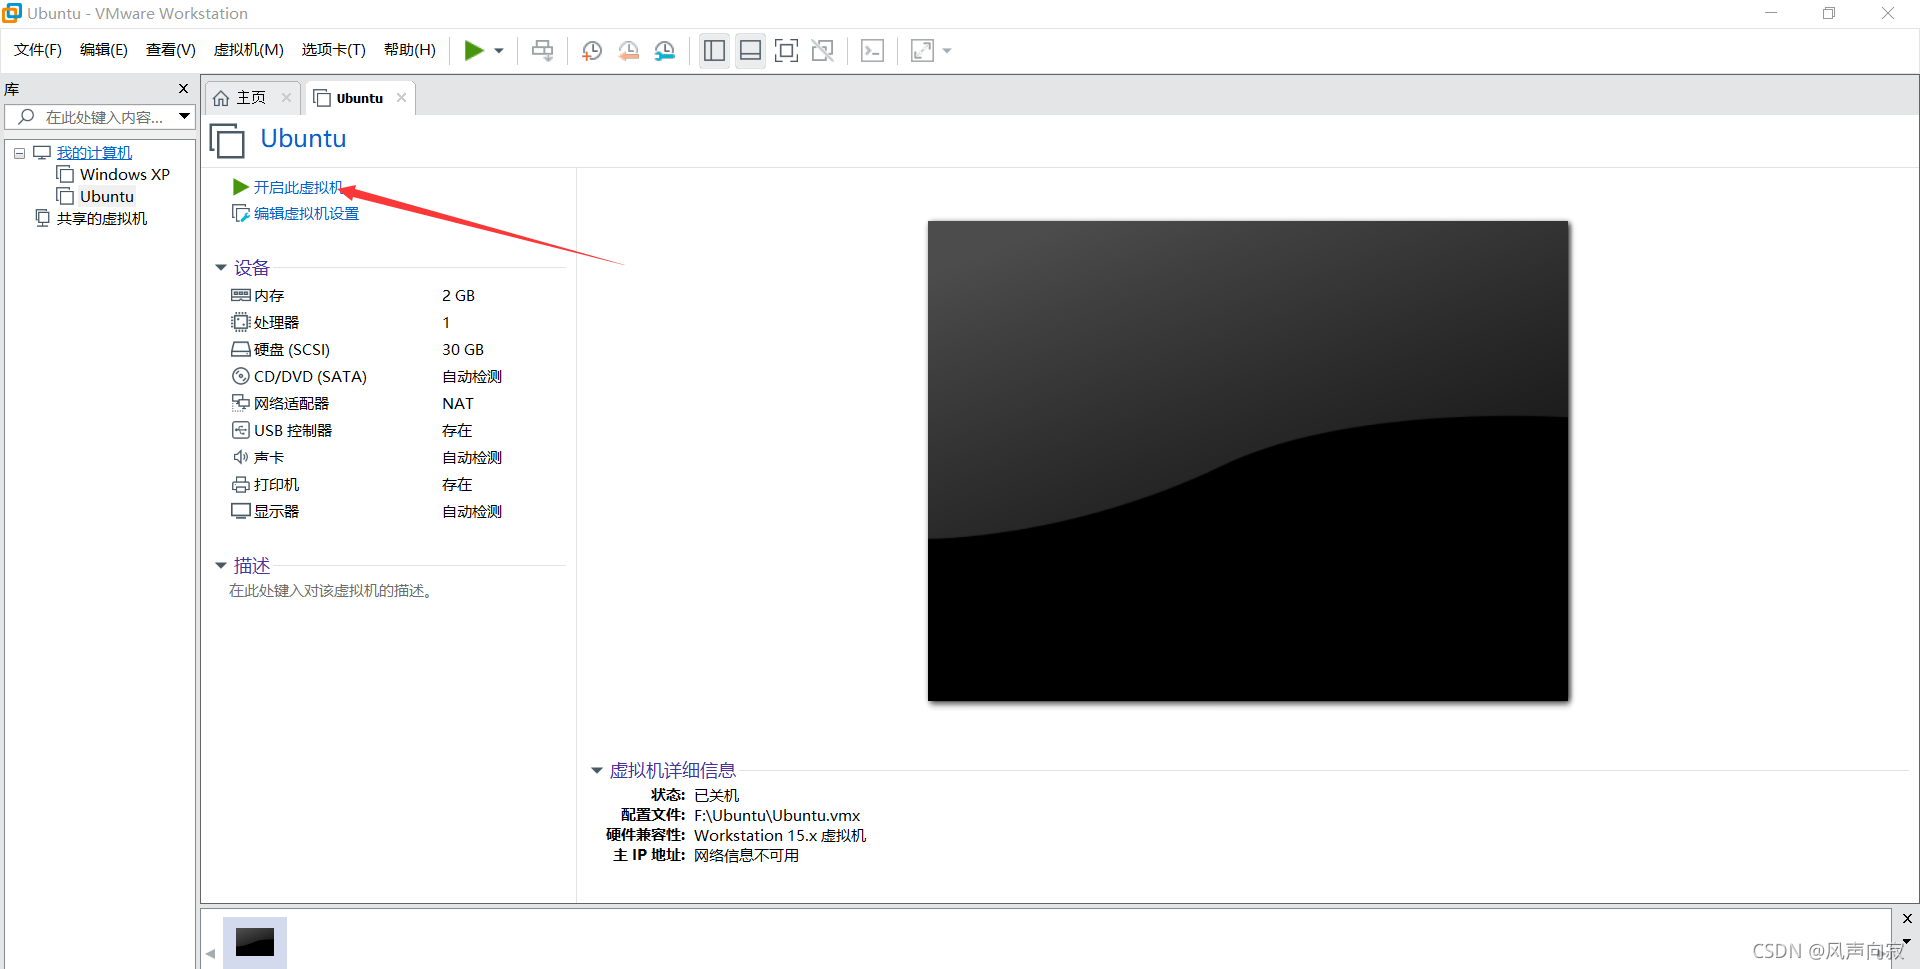Take a snapshot of this virtual machine

coord(592,51)
